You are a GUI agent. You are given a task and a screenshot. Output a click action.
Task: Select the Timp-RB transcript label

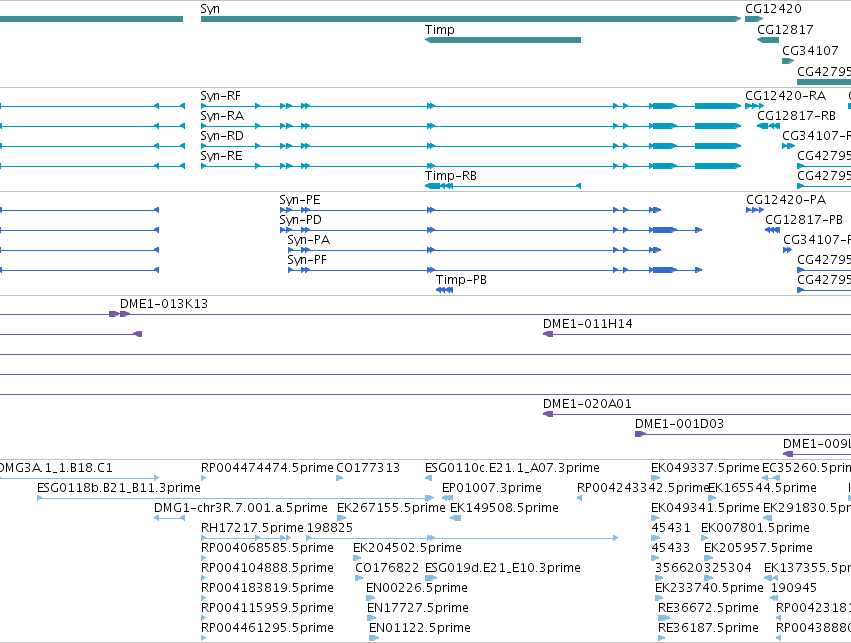point(450,176)
